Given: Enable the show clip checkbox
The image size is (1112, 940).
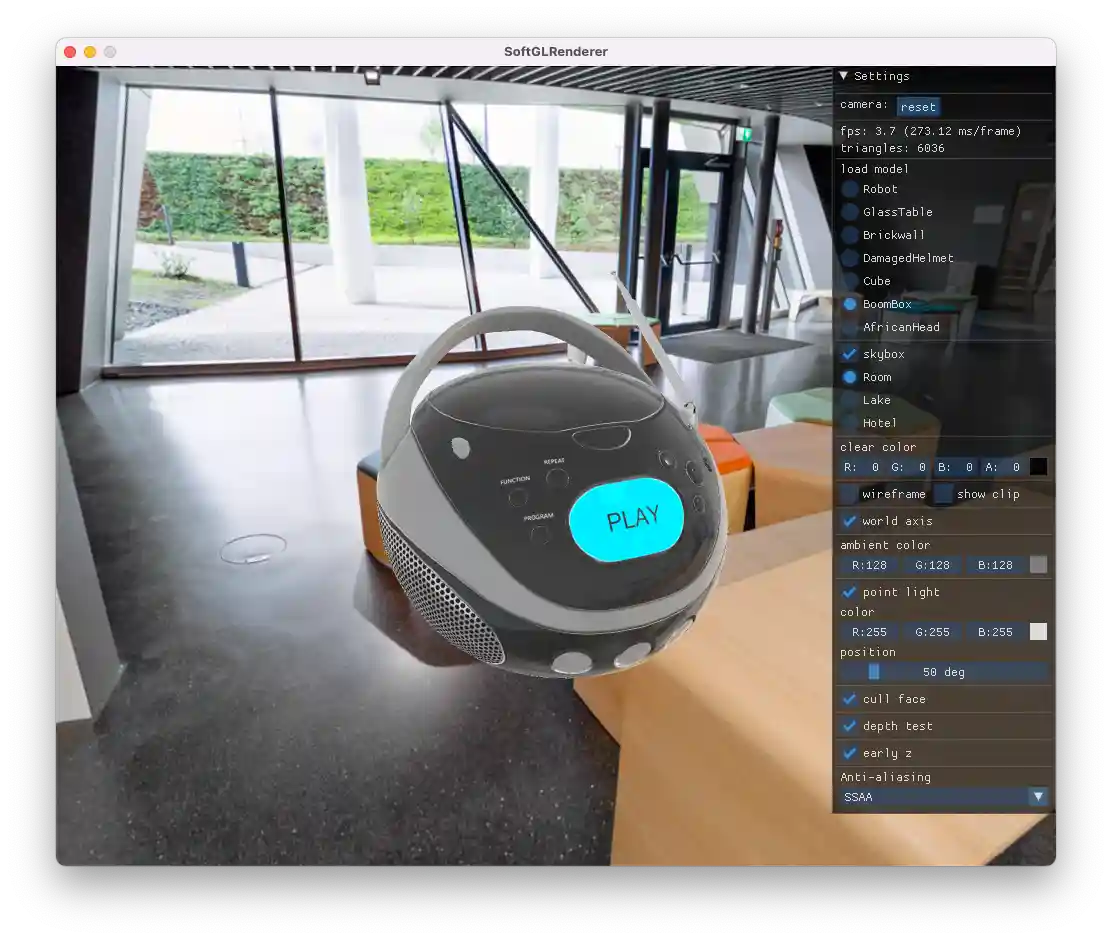Looking at the screenshot, I should tap(943, 494).
